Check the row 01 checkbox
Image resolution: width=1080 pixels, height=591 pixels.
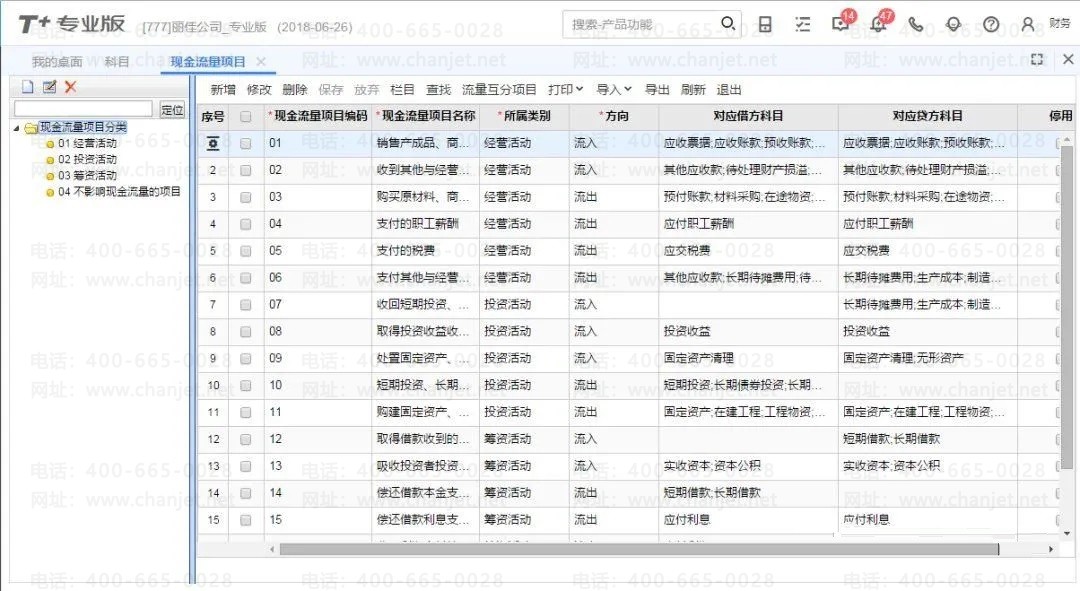point(245,143)
